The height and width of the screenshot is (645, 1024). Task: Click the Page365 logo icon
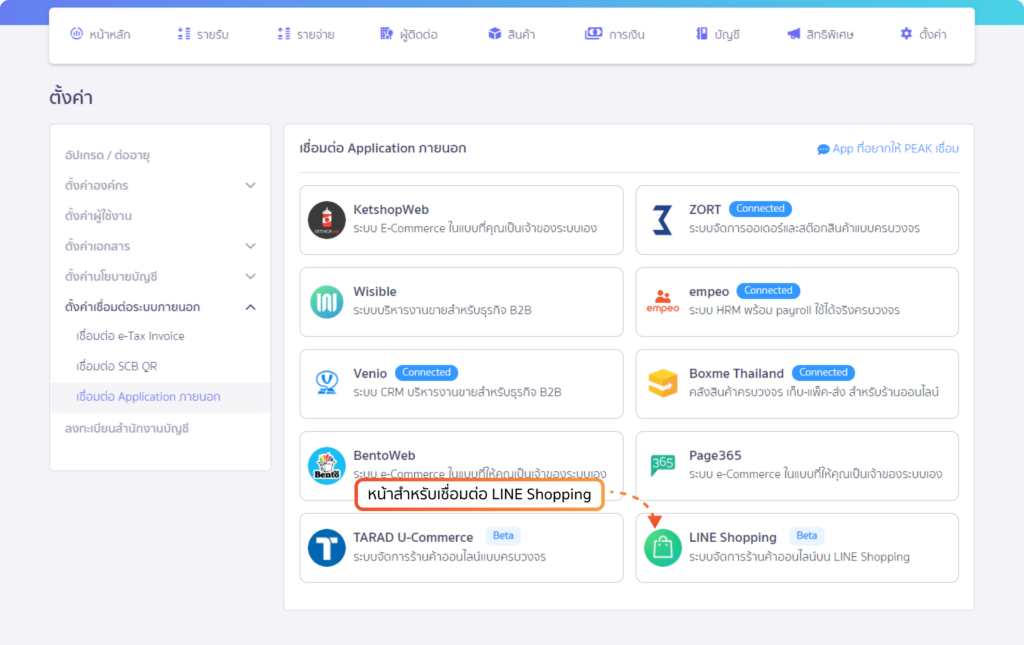[662, 465]
